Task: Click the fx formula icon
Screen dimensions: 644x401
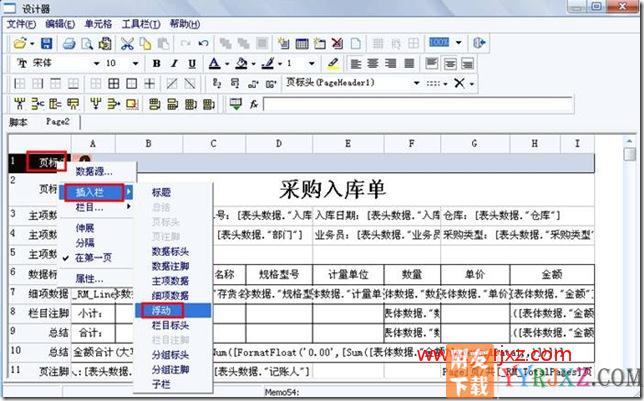Action: click(x=254, y=104)
